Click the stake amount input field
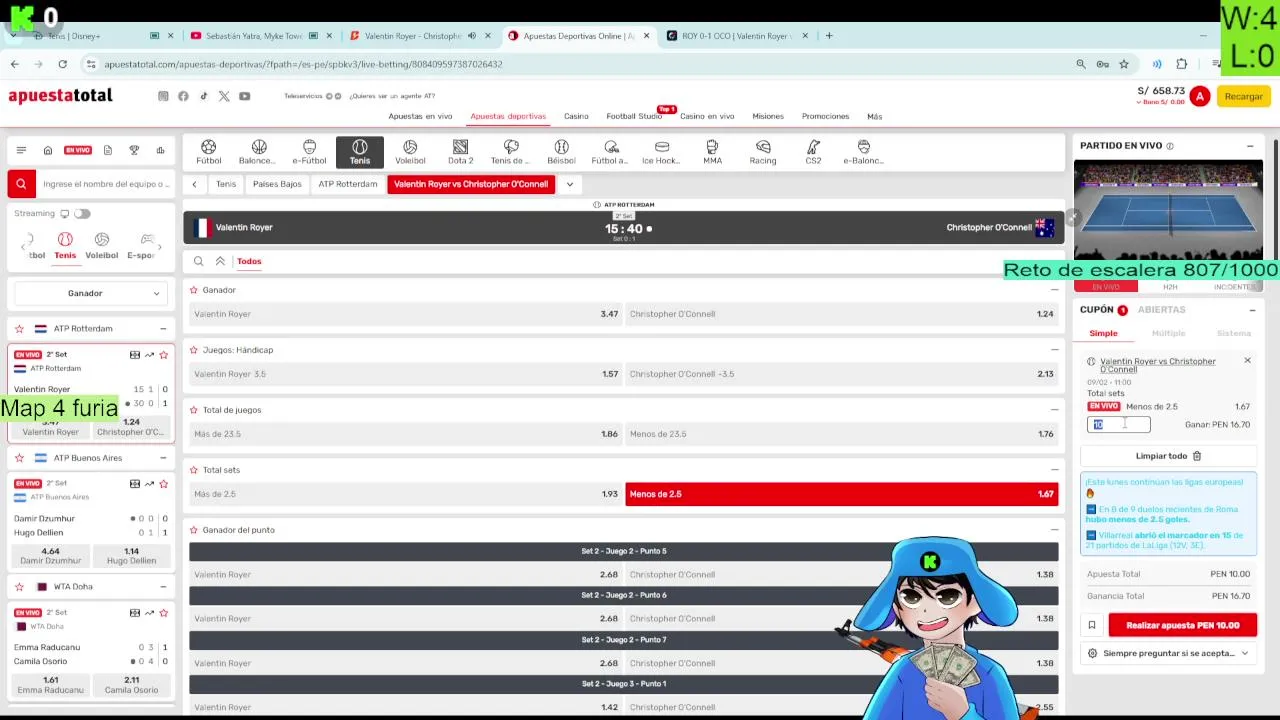Image resolution: width=1280 pixels, height=720 pixels. (1119, 425)
